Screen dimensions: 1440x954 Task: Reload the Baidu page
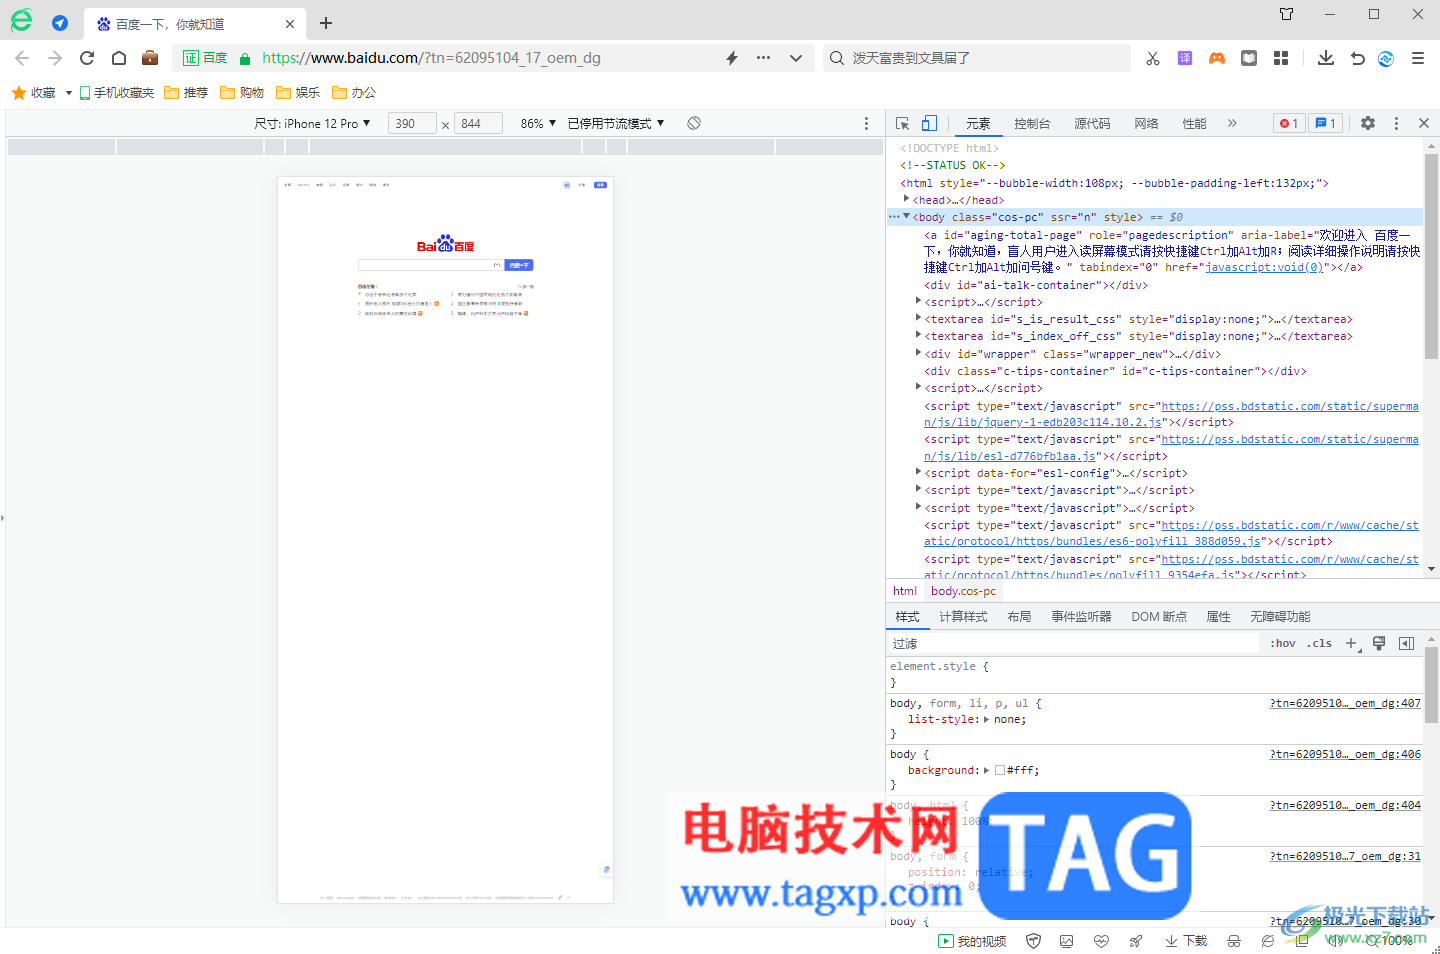coord(87,58)
